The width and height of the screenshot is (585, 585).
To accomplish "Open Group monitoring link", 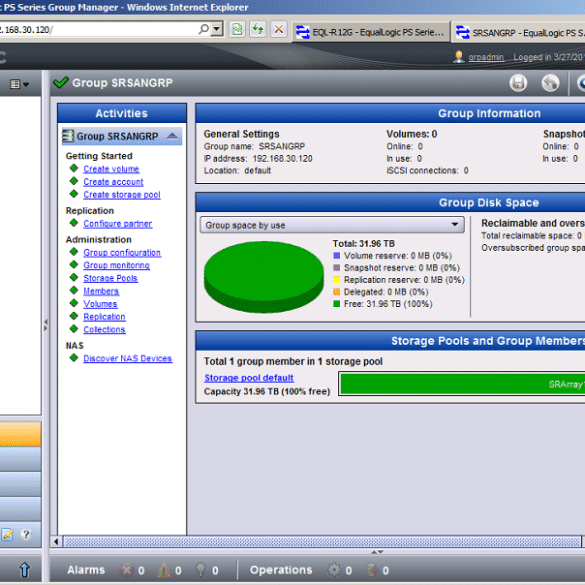I will click(x=116, y=265).
